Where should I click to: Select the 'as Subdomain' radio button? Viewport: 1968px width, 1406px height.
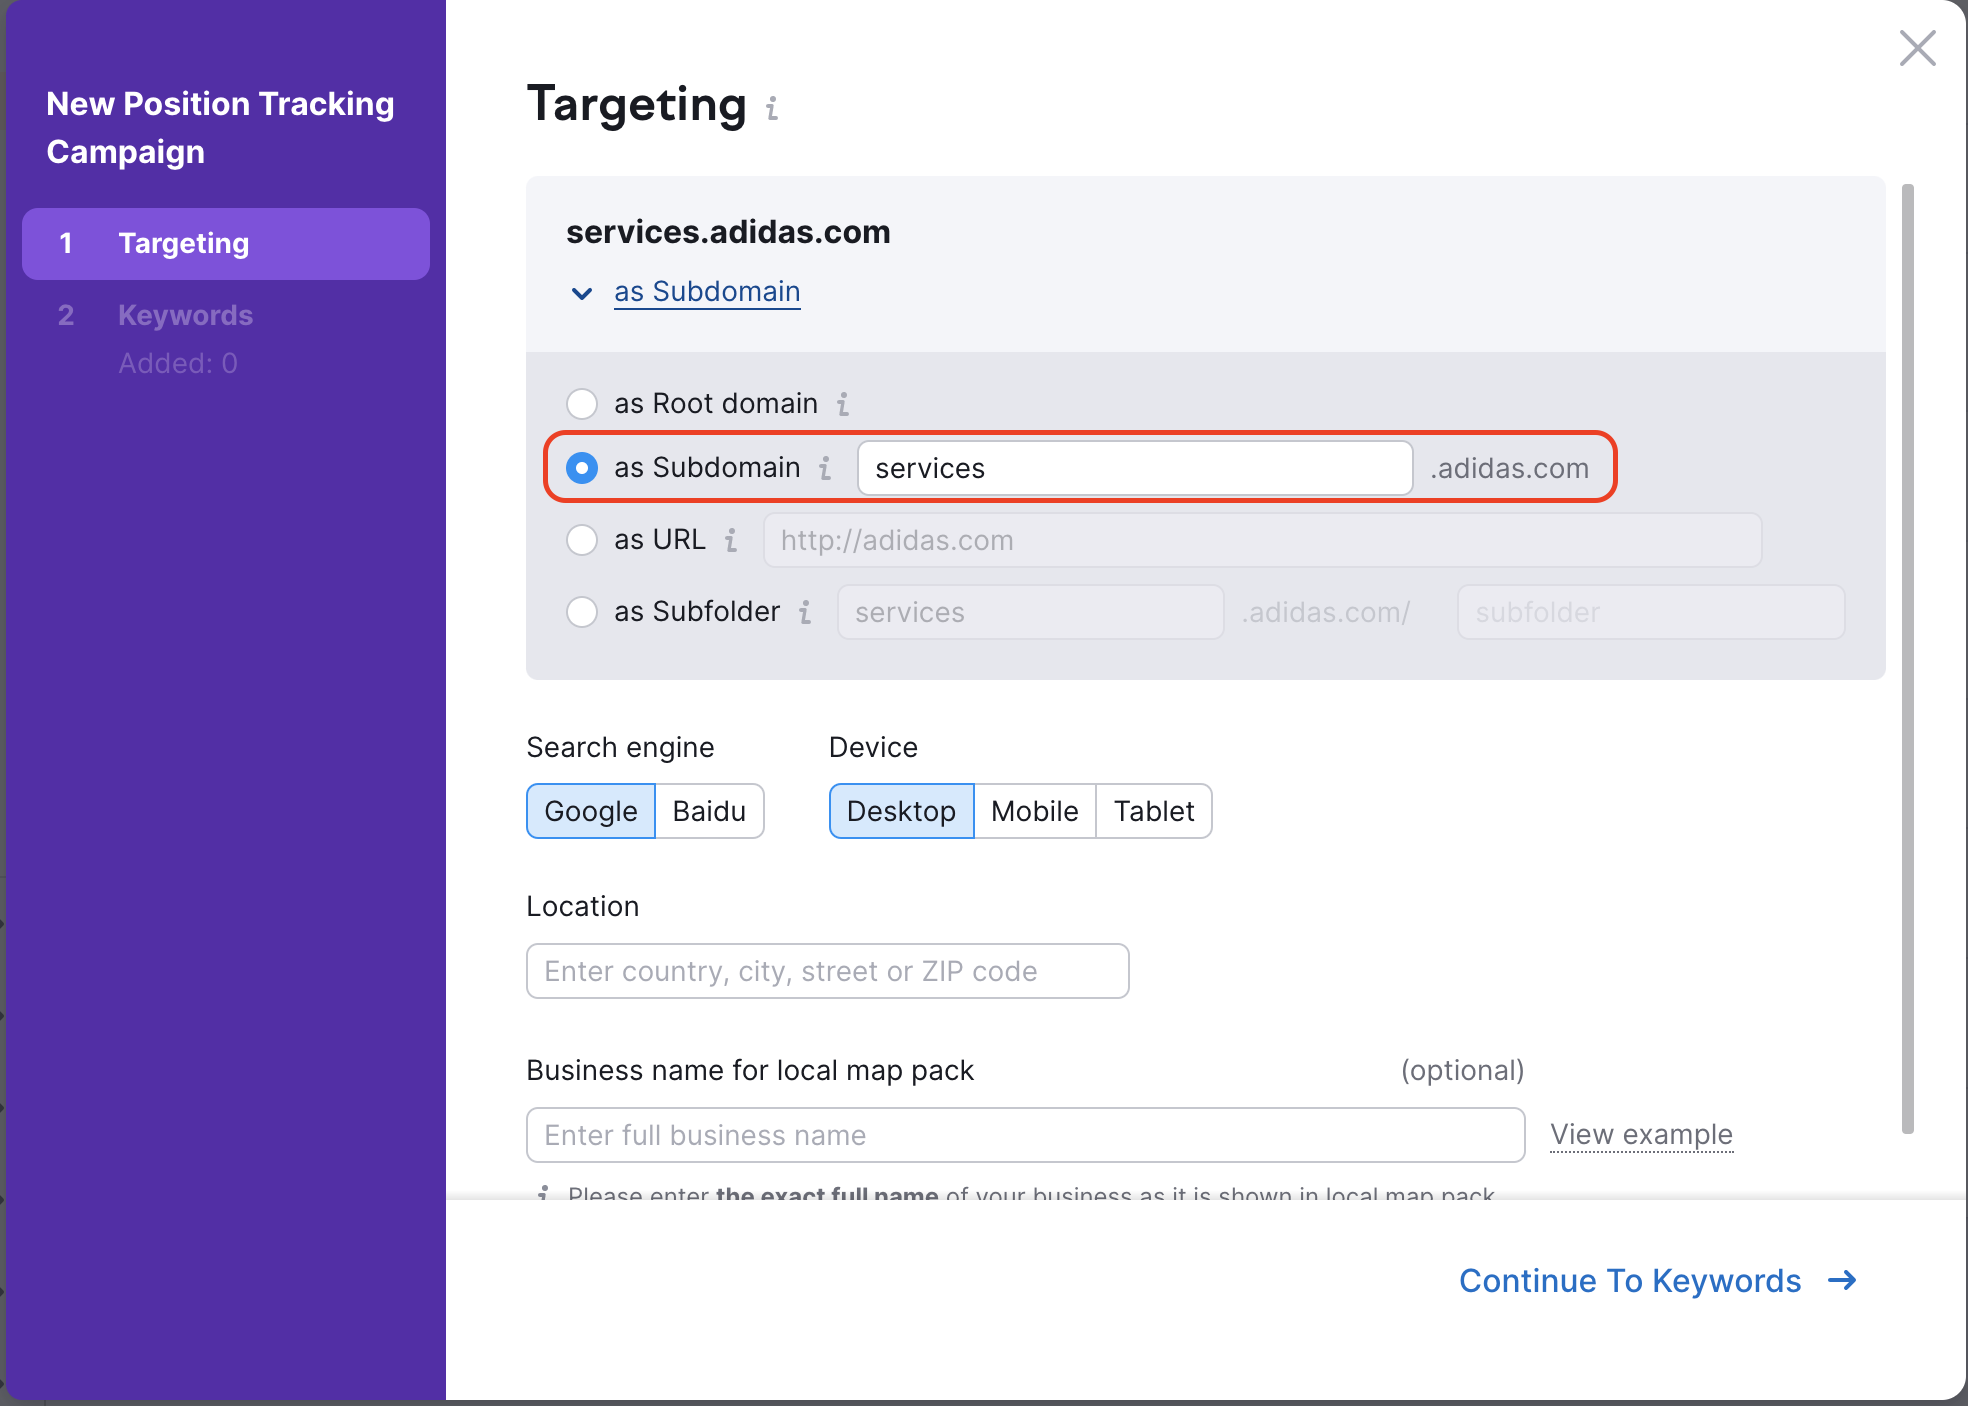click(582, 468)
